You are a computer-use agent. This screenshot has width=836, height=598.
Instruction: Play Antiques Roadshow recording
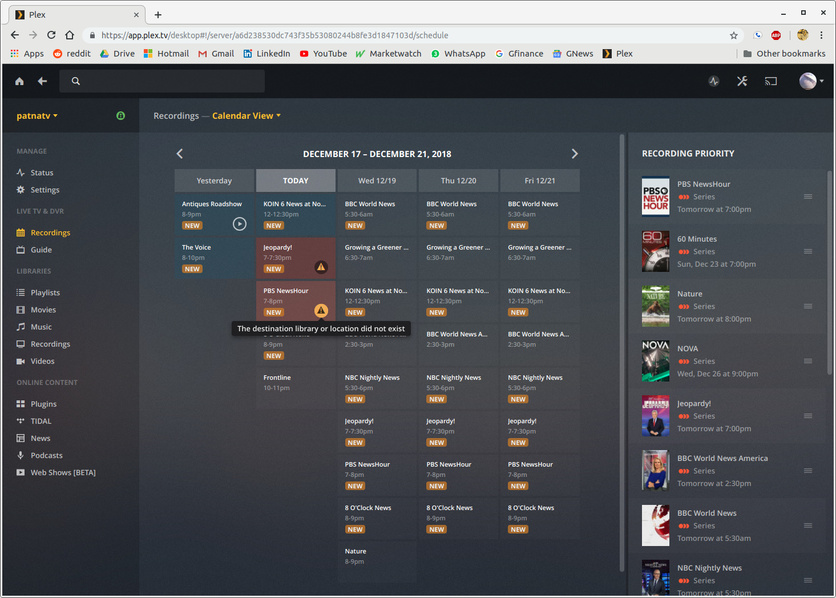pos(239,224)
